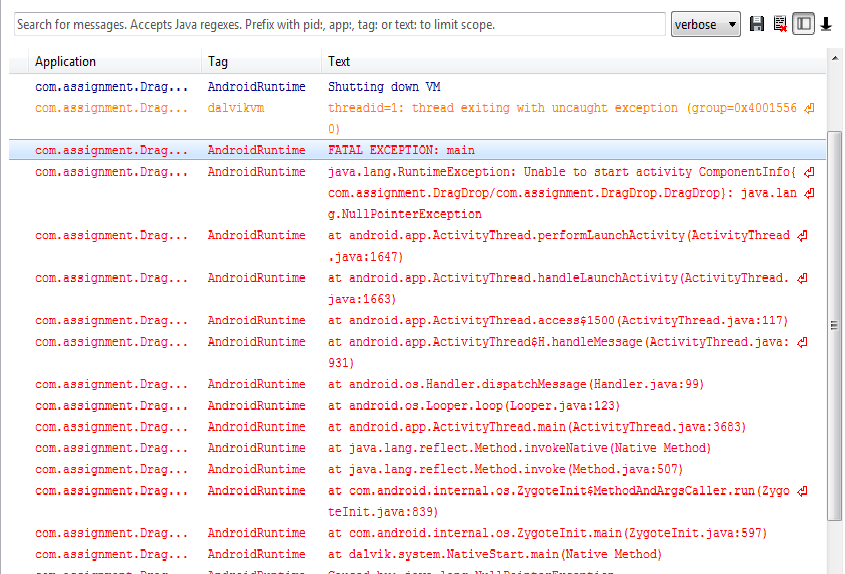Viewport: 845px width, 574px height.
Task: Click the log message search field
Action: [x=340, y=24]
